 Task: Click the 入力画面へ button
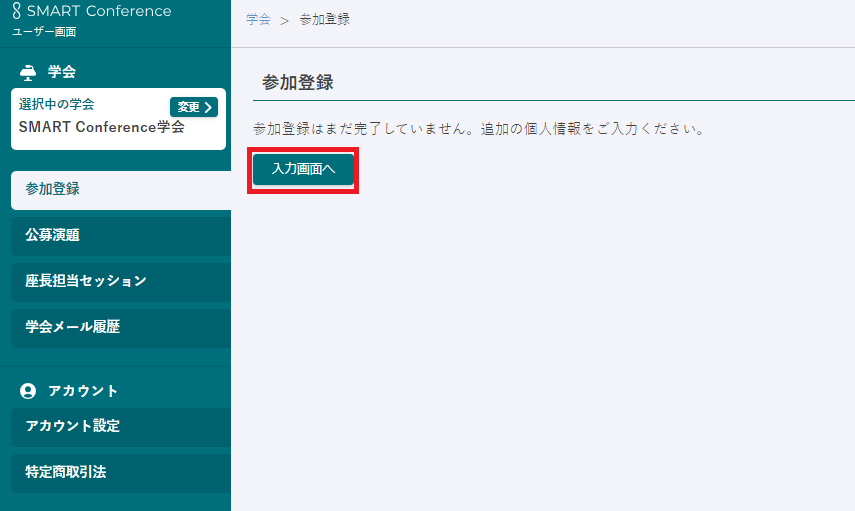pyautogui.click(x=302, y=170)
